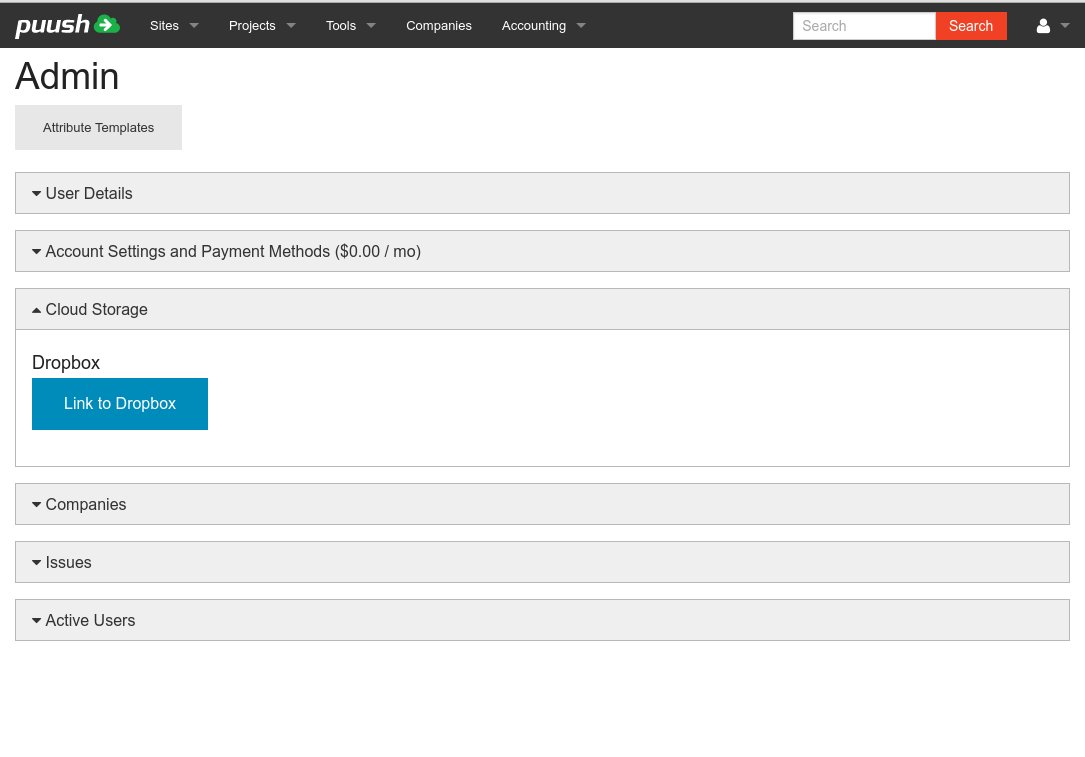1085x757 pixels.
Task: Open the Tools dropdown menu
Action: 350,26
